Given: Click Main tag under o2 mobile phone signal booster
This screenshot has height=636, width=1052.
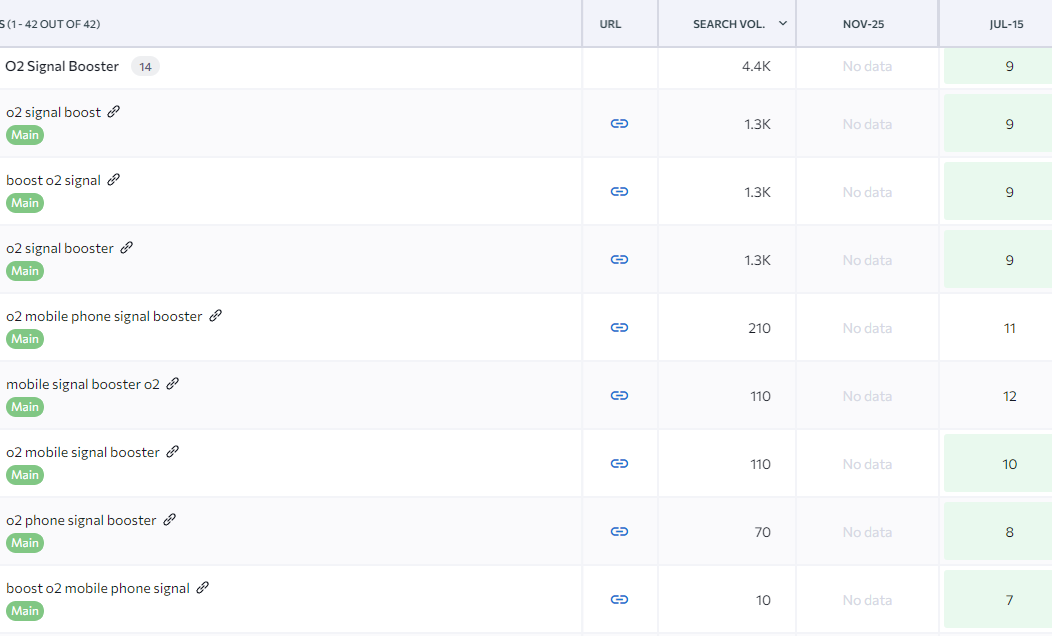Looking at the screenshot, I should click(x=25, y=339).
